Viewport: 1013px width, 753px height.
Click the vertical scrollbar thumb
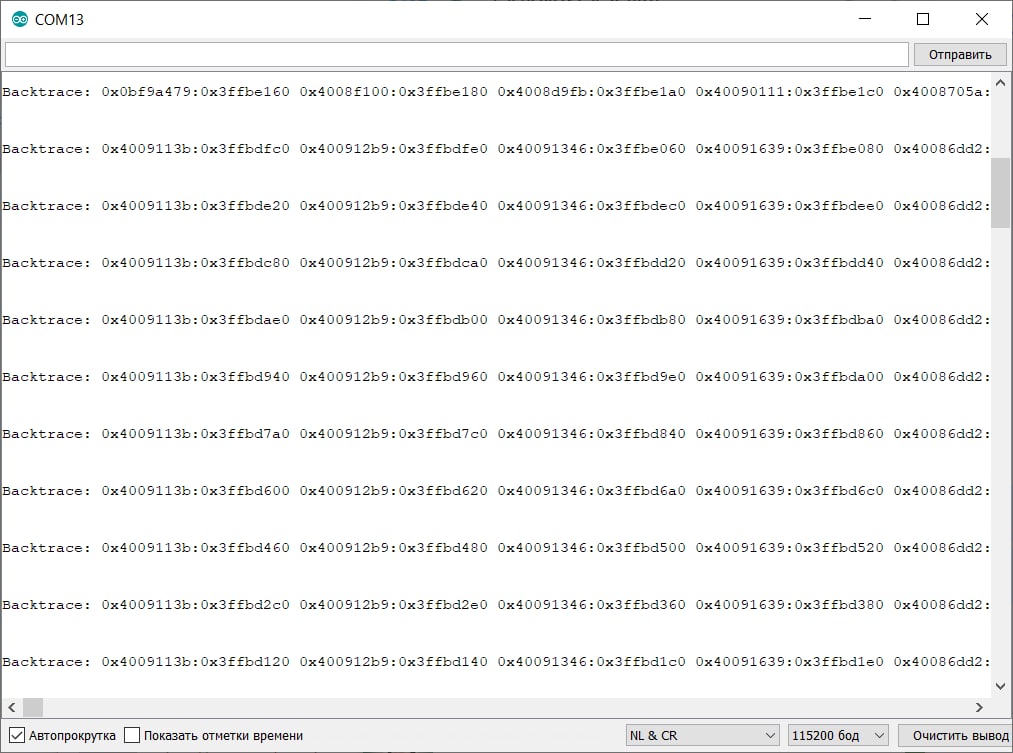pos(1000,192)
